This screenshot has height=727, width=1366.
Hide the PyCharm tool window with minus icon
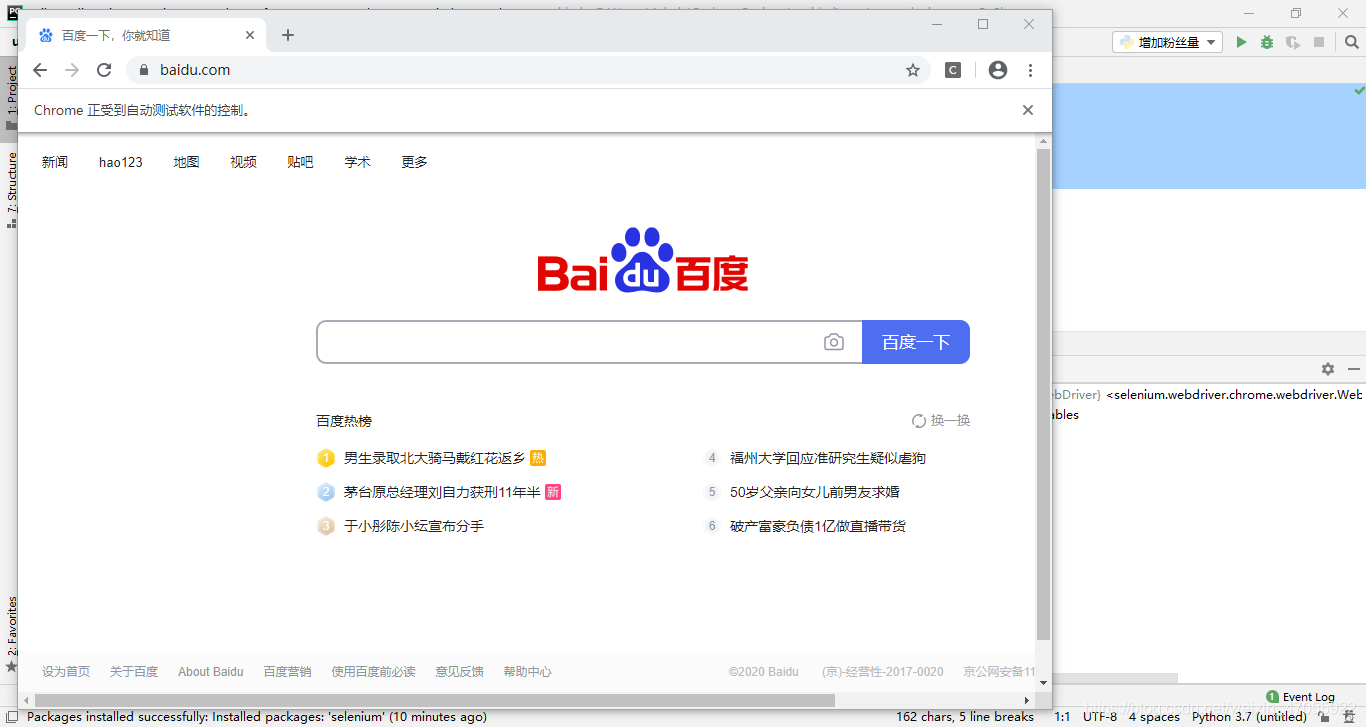[x=1354, y=369]
